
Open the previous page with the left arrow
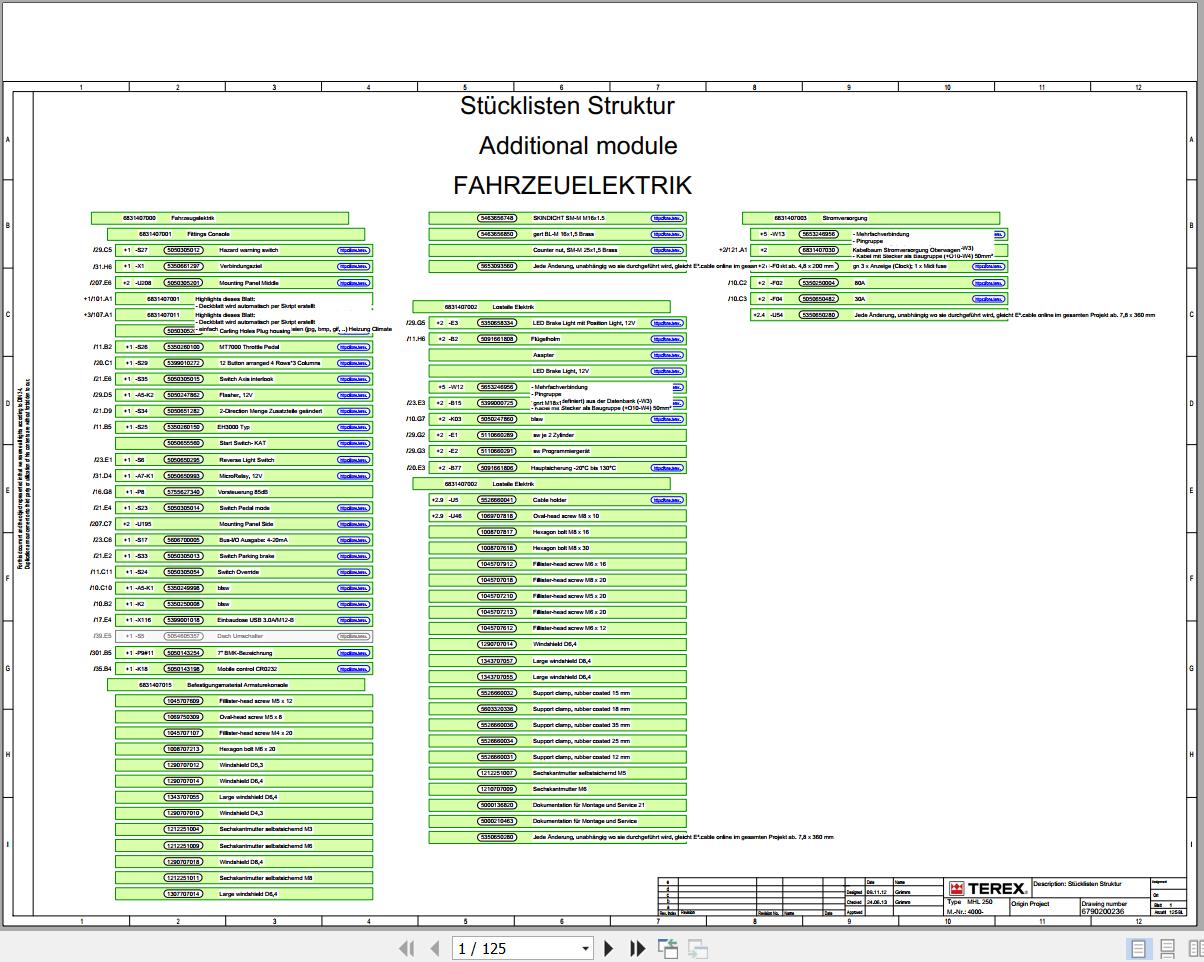click(x=433, y=948)
